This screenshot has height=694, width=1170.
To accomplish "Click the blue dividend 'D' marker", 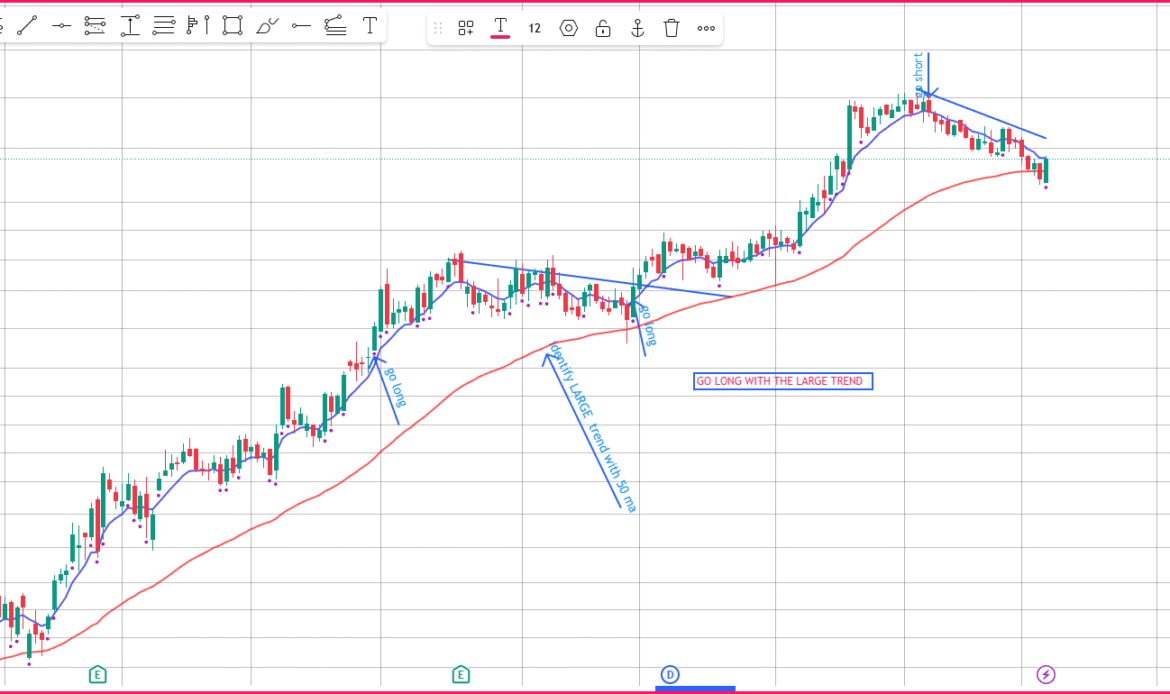I will 670,674.
